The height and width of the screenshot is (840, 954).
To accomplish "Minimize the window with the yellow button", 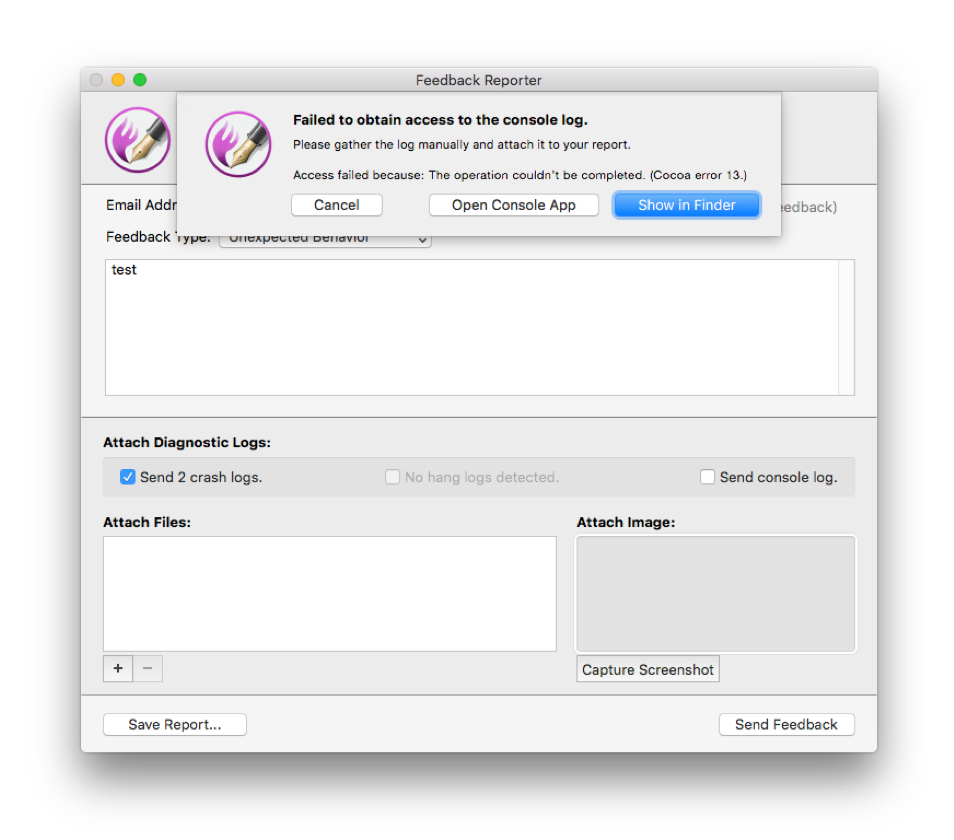I will click(x=118, y=80).
